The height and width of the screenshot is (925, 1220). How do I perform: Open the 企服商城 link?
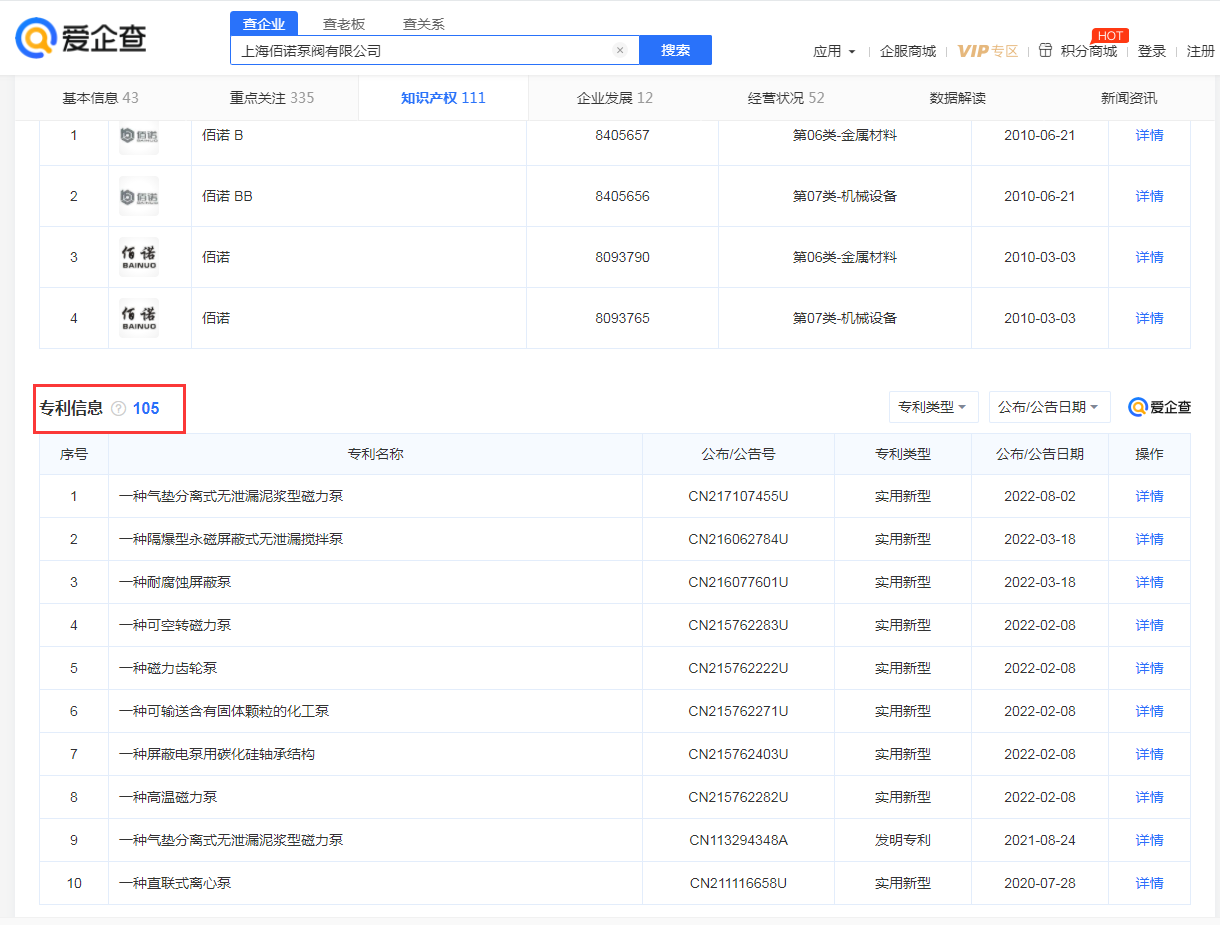point(908,51)
